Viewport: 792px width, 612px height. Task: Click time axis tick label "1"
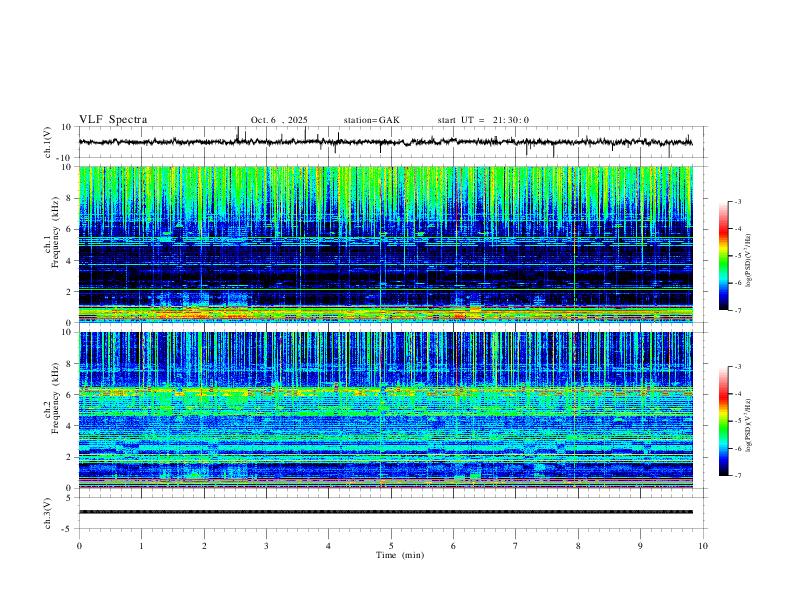[x=141, y=546]
